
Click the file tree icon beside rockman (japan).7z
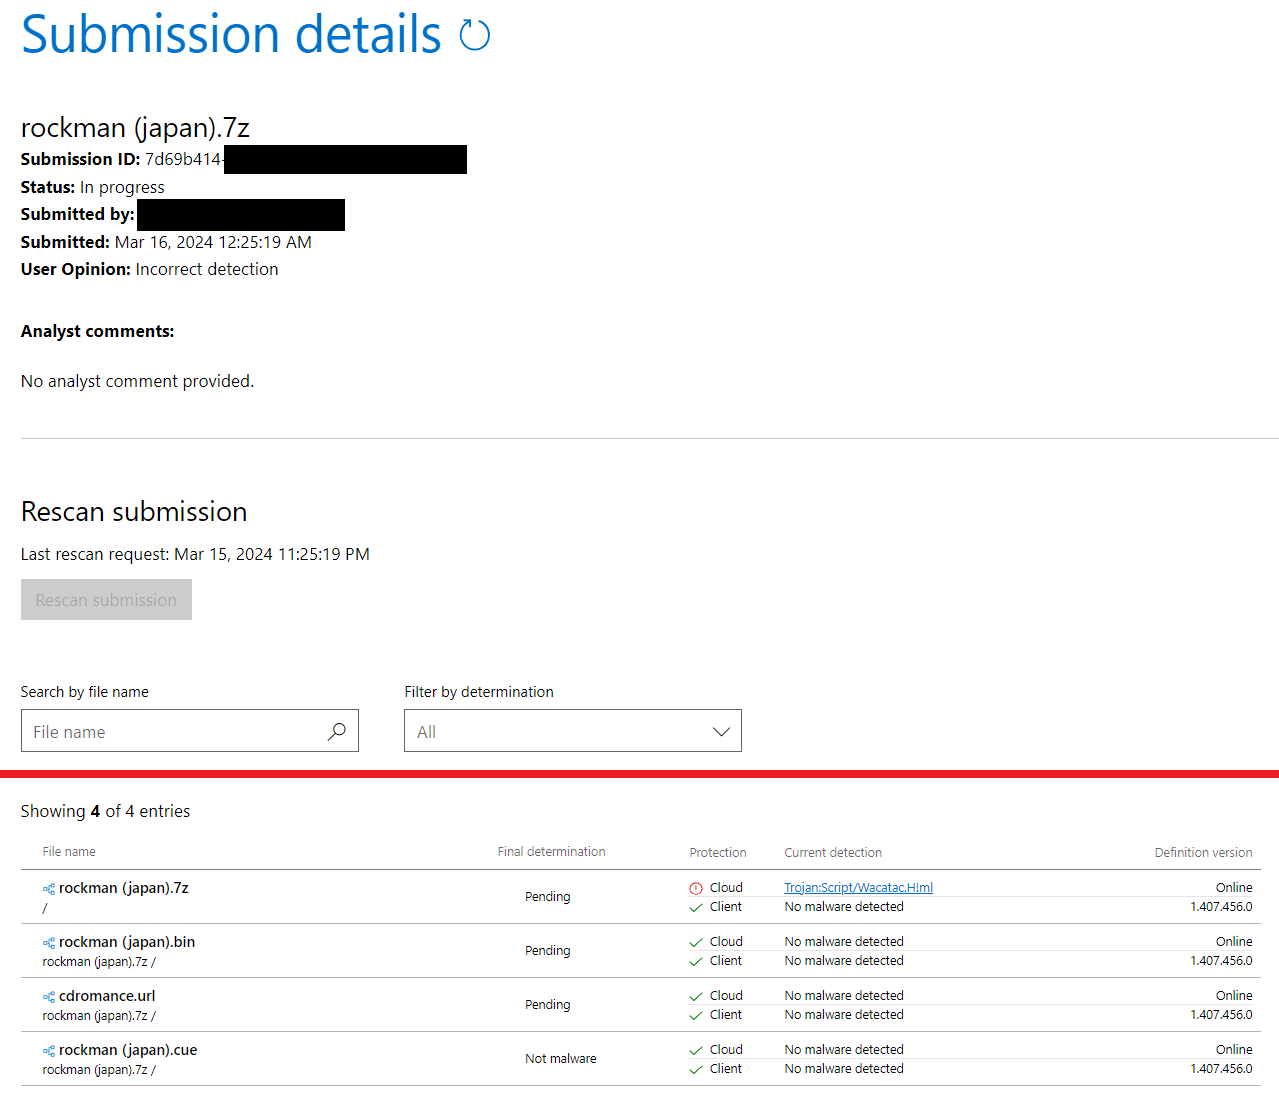[x=49, y=889]
